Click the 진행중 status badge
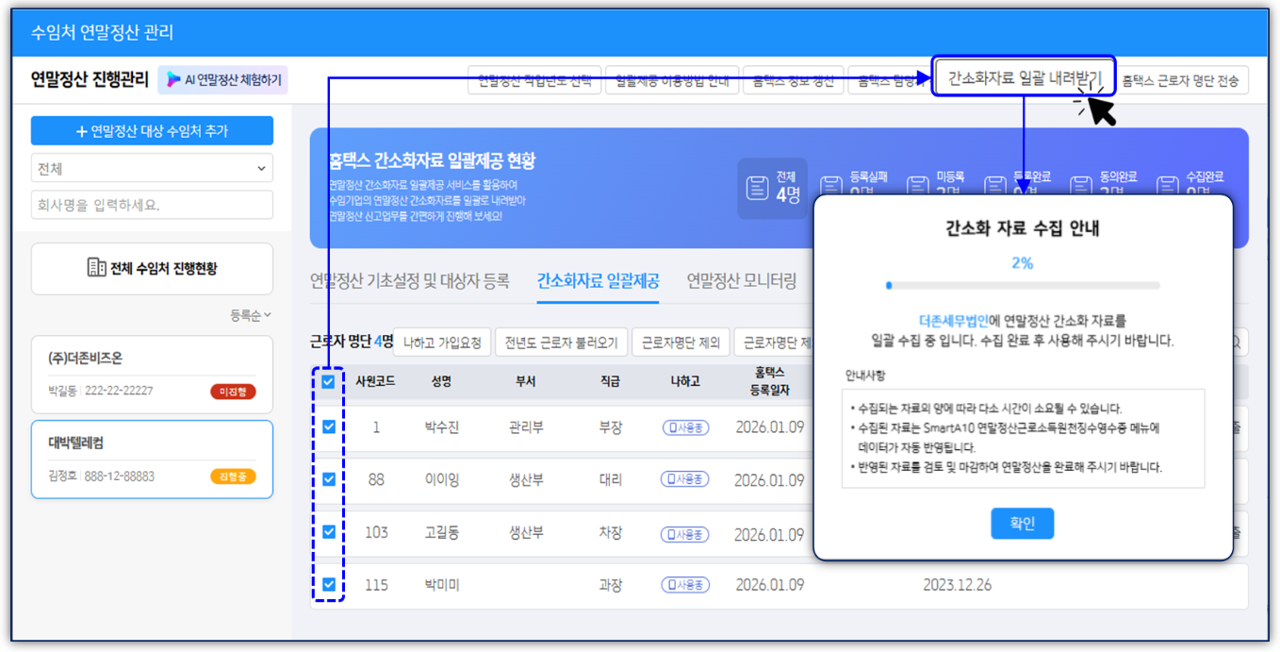Image resolution: width=1280 pixels, height=652 pixels. tap(233, 477)
